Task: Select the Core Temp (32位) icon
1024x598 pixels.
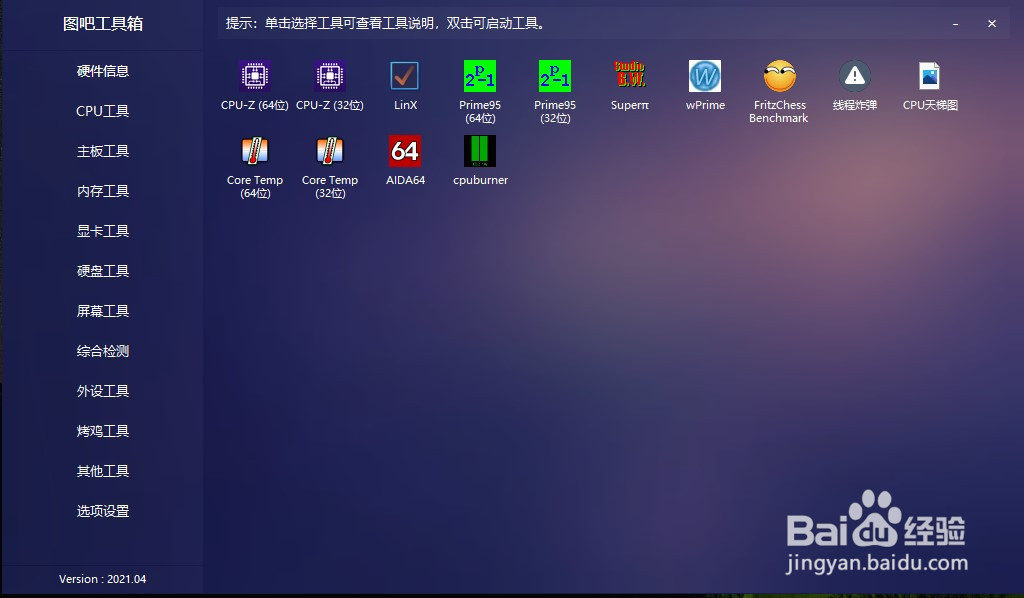Action: (330, 151)
